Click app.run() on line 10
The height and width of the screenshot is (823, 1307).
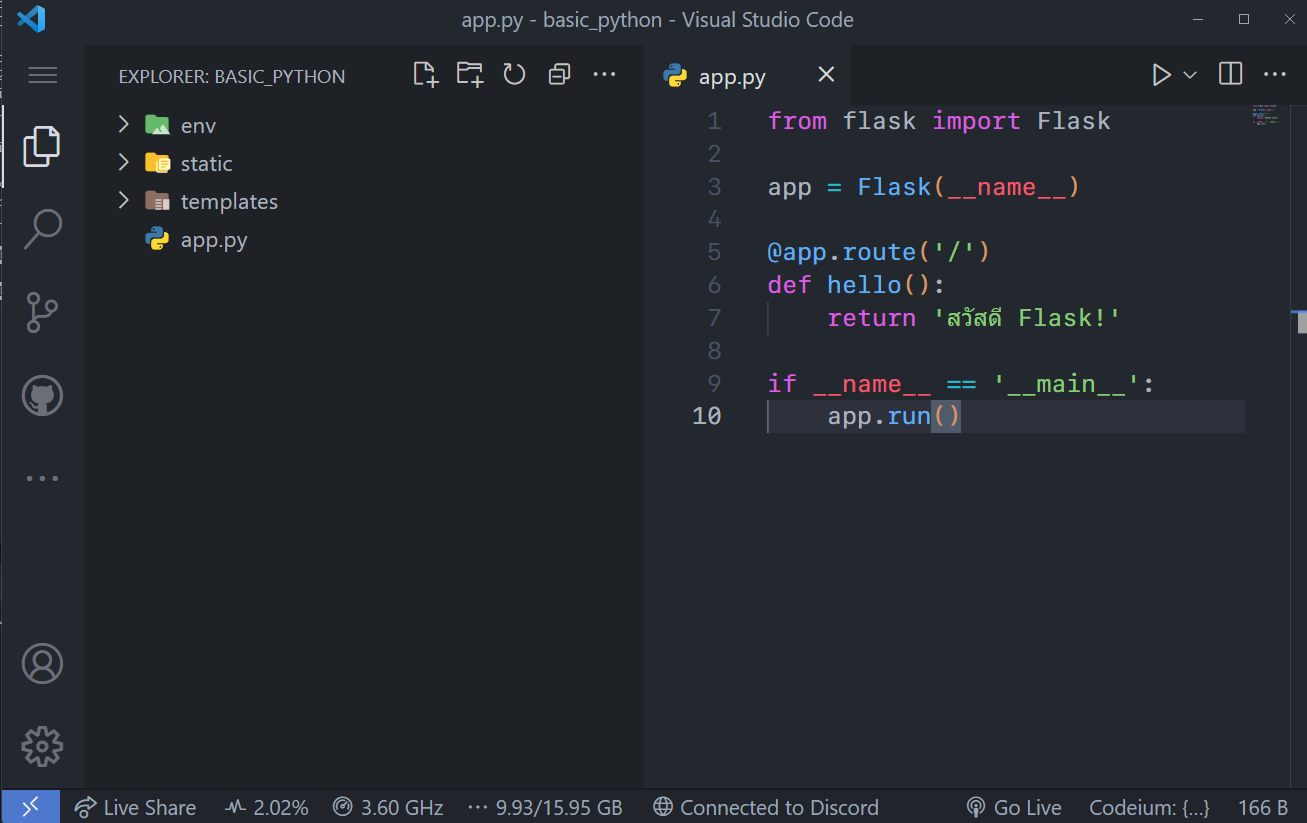pos(894,416)
